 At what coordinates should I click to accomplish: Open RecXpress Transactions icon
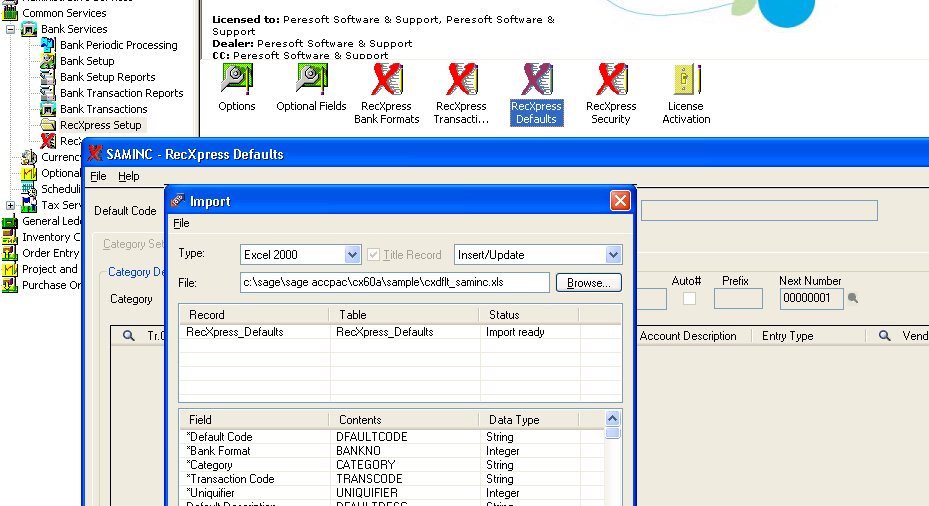tap(461, 80)
